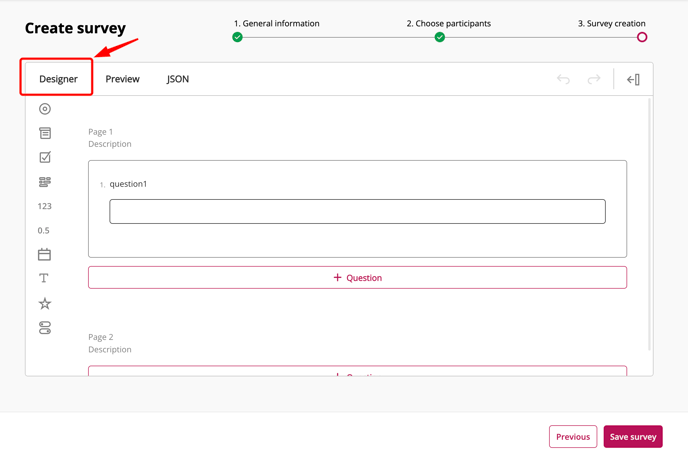Viewport: 688px width, 458px height.
Task: Click the designer vertical scrollbar
Action: 649,224
